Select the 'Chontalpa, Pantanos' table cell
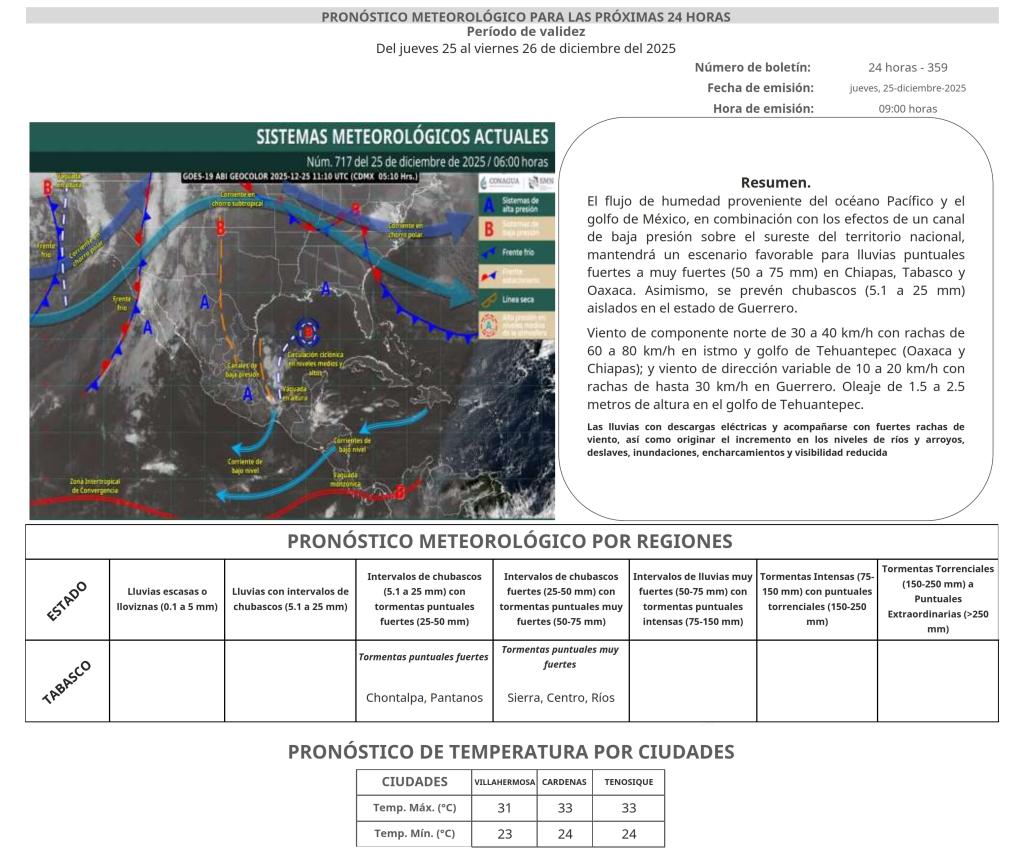The image size is (1024, 856). point(424,697)
